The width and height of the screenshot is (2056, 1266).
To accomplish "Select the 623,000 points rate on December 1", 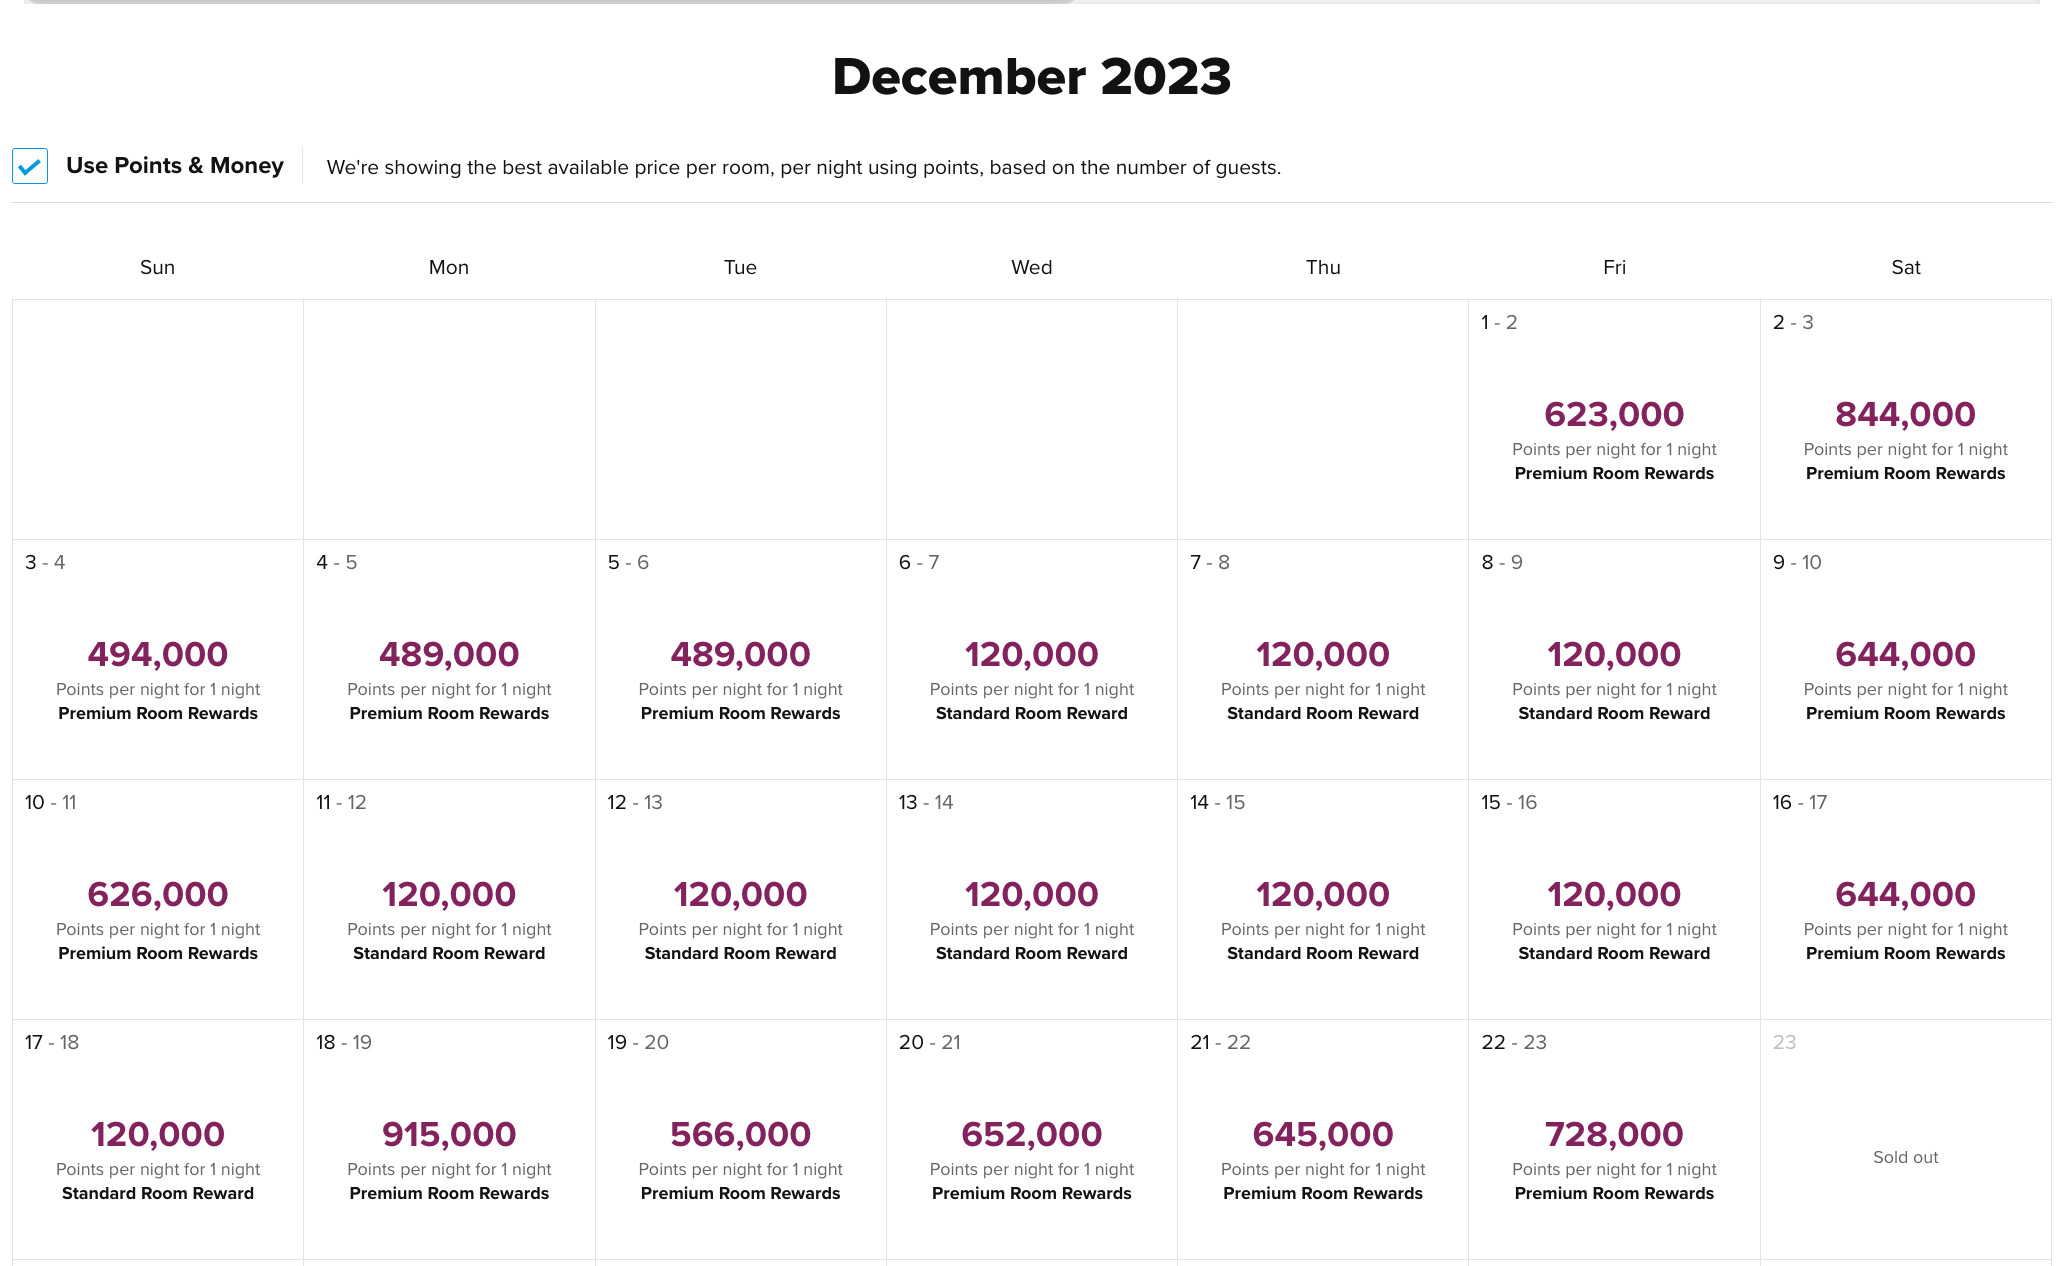I will 1613,413.
